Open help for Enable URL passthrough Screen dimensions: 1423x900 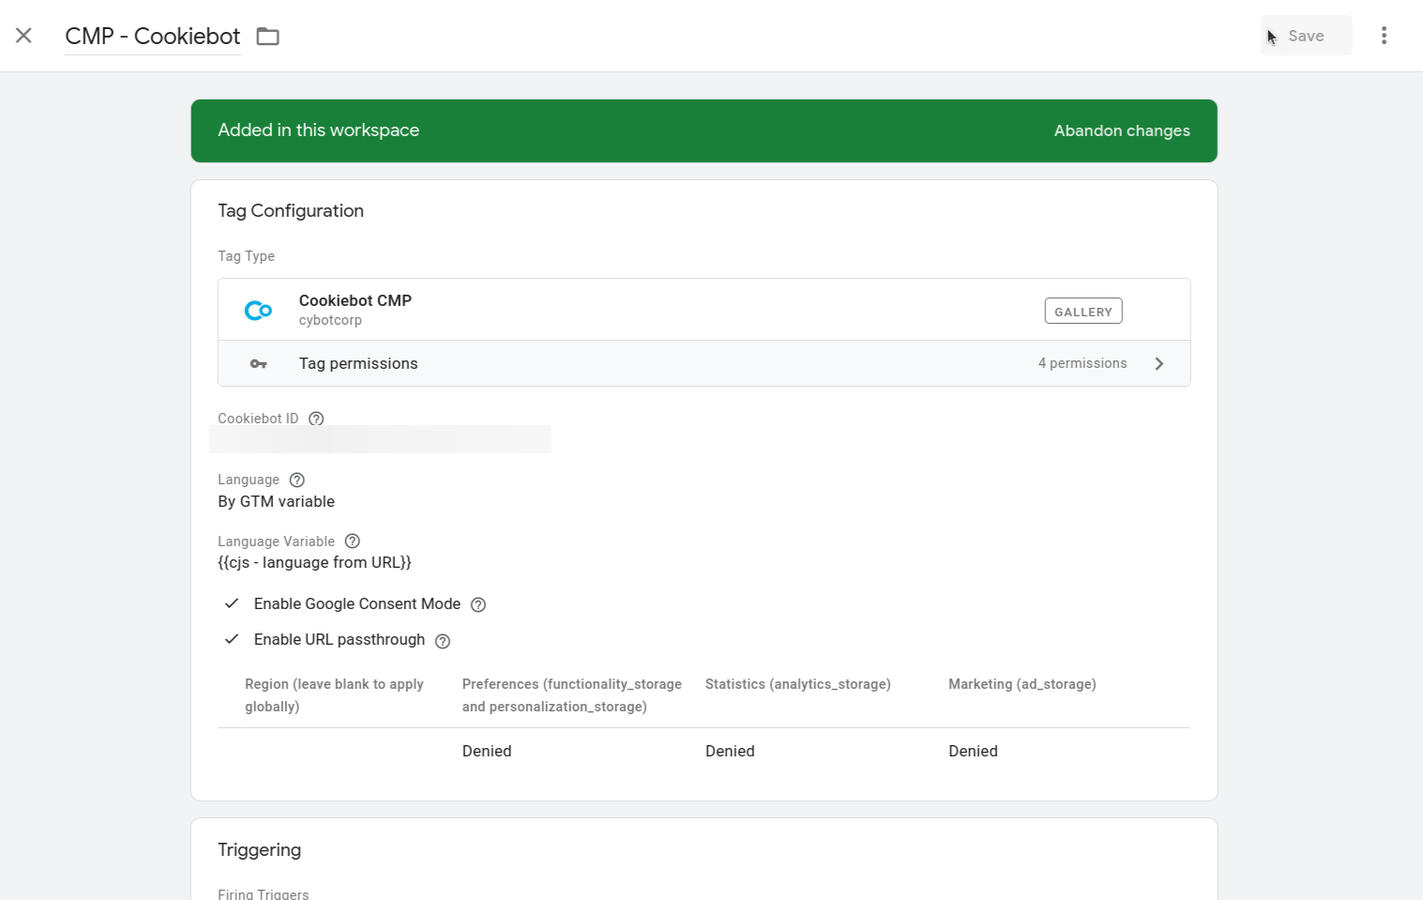[443, 641]
